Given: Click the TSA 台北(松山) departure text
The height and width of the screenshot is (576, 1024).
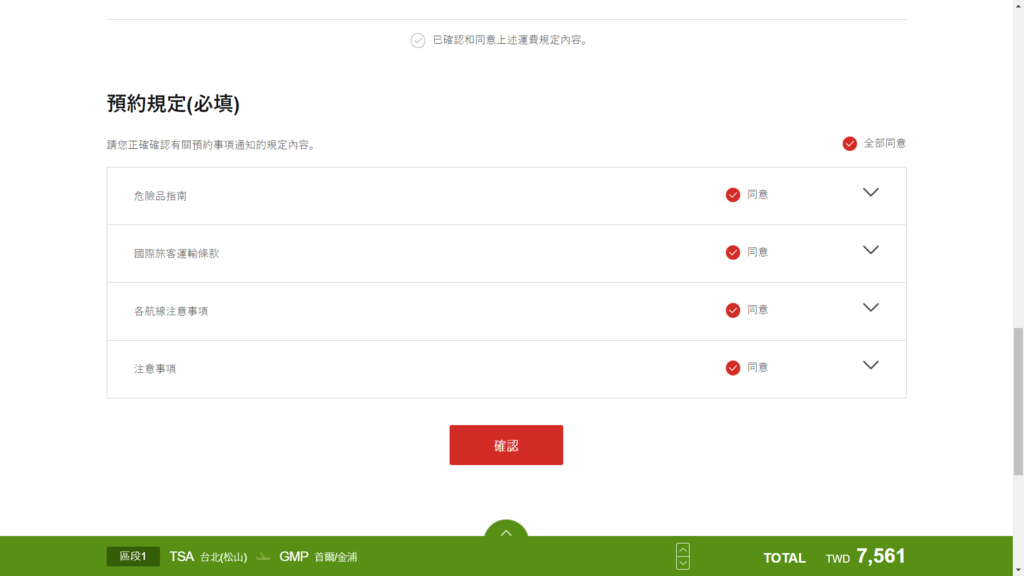Looking at the screenshot, I should coord(208,556).
